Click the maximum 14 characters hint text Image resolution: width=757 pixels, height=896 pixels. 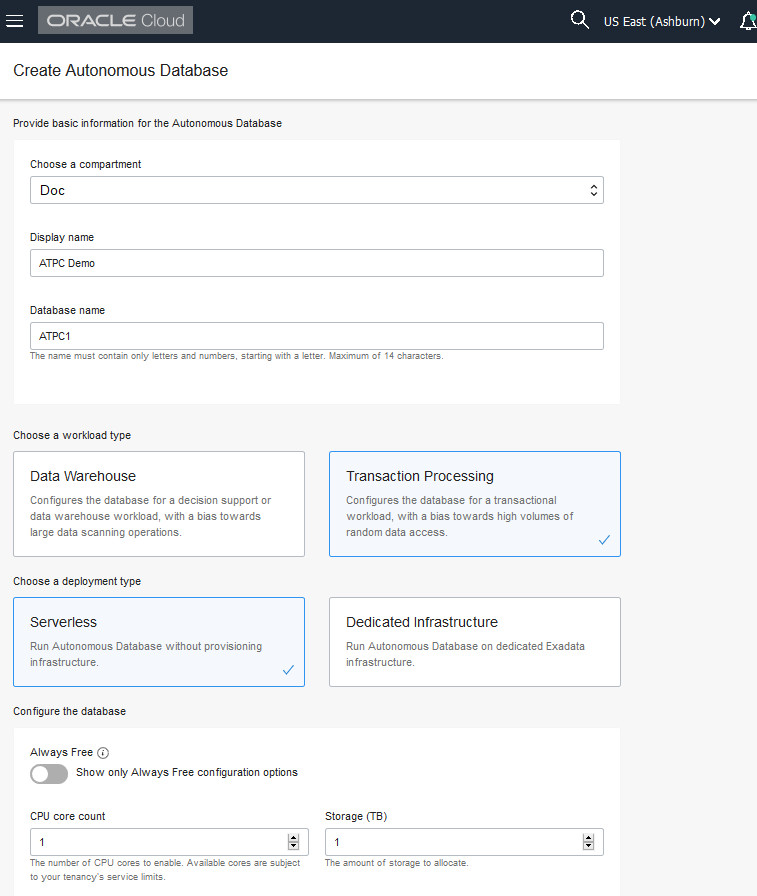pyautogui.click(x=237, y=356)
